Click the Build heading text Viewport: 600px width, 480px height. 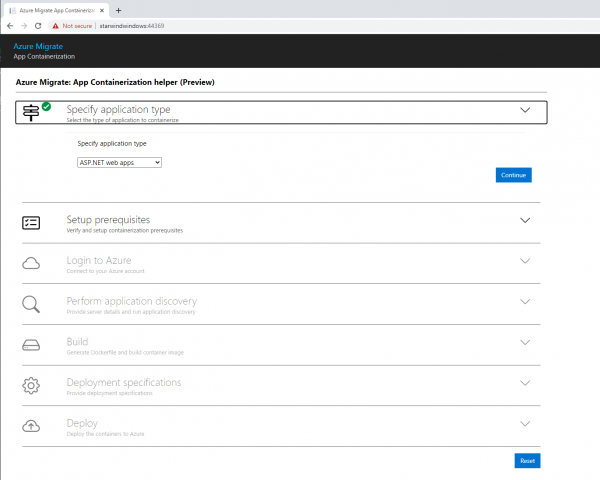click(x=77, y=341)
